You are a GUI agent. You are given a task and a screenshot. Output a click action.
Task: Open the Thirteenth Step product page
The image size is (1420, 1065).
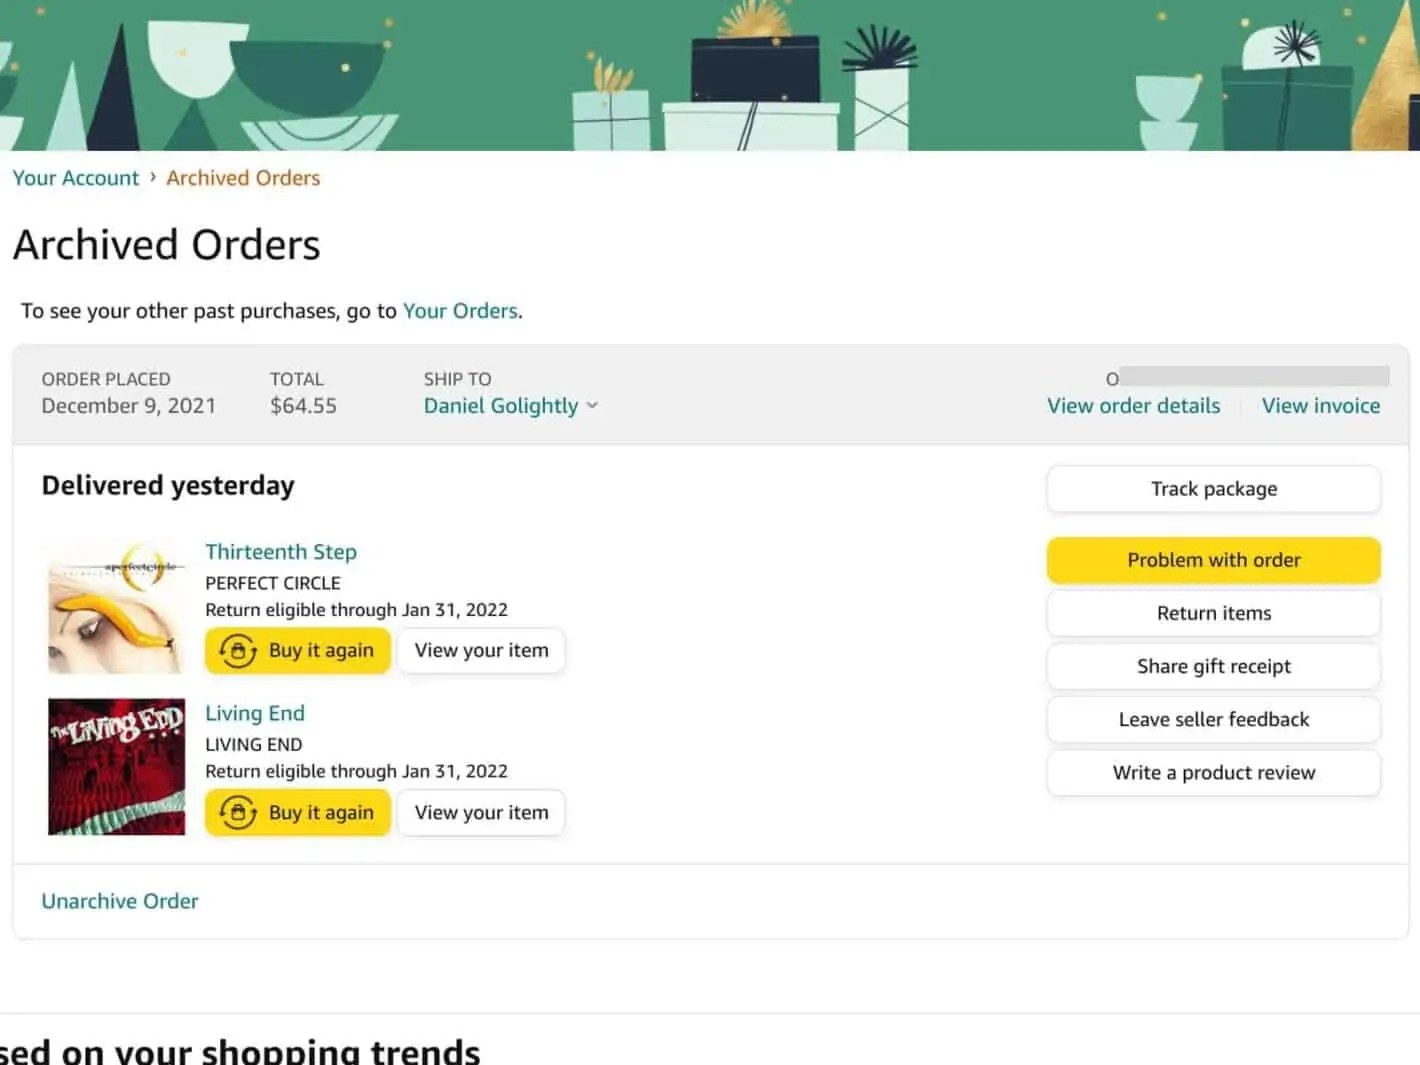point(281,551)
